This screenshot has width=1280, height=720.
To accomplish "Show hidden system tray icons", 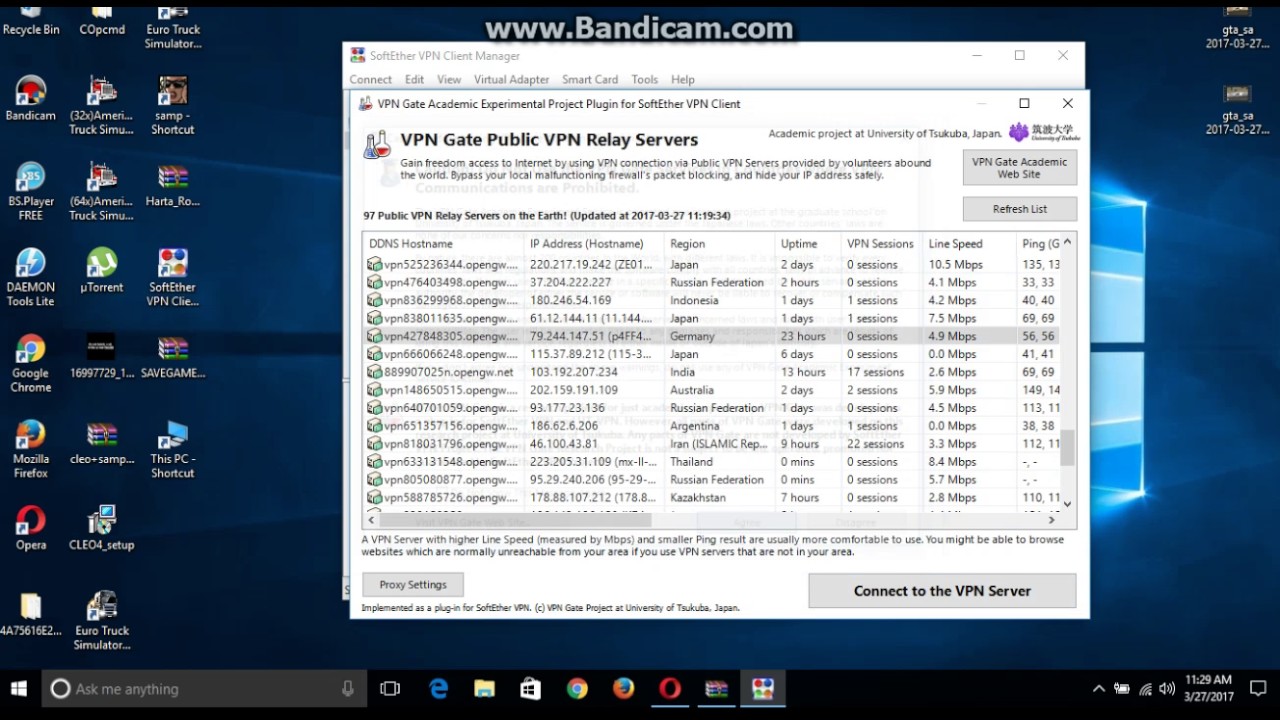I will click(x=1098, y=688).
